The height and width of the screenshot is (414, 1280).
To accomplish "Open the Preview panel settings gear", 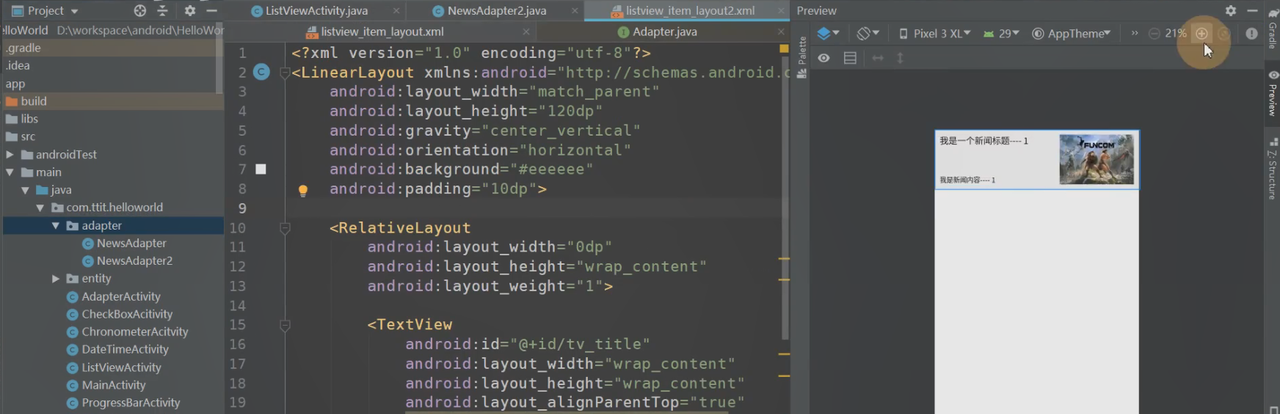I will (1230, 10).
